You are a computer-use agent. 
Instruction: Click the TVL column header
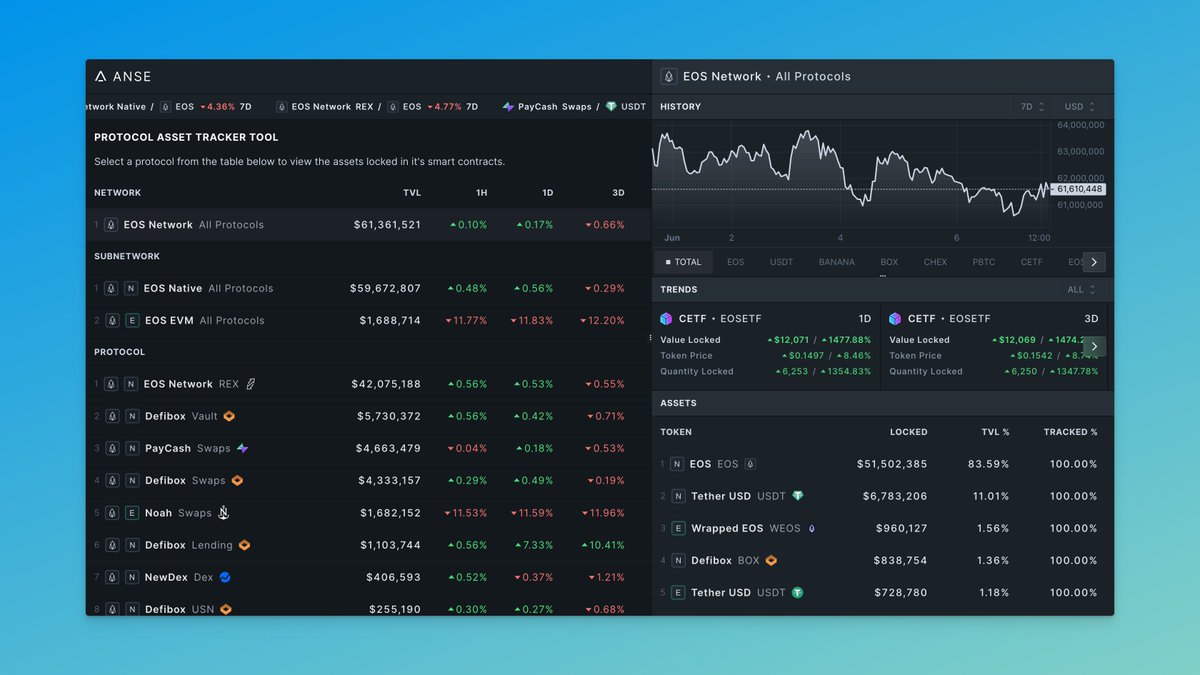[412, 193]
